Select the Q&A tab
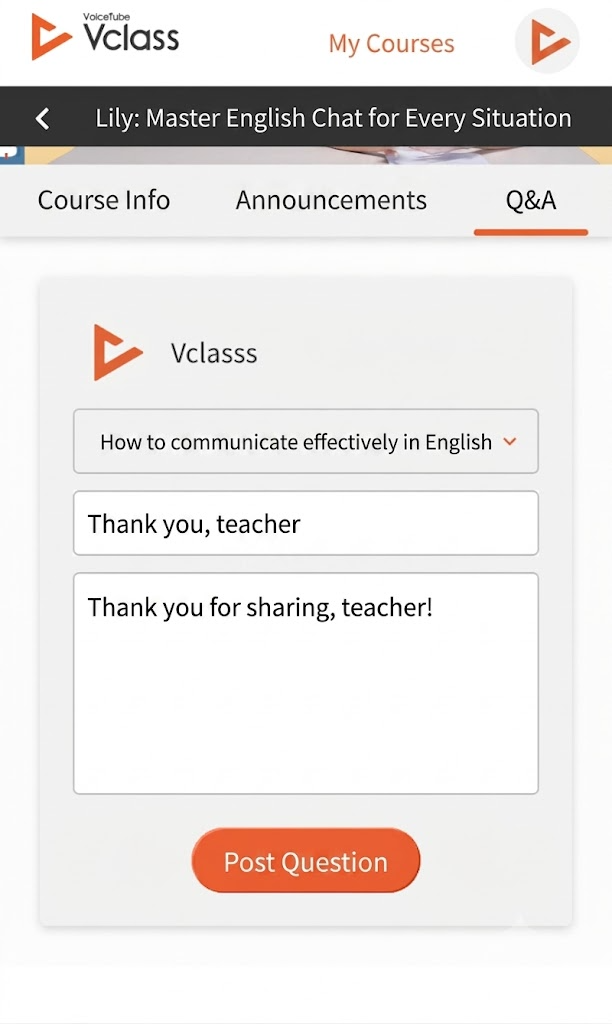Screen dimensions: 612x1024 point(530,200)
